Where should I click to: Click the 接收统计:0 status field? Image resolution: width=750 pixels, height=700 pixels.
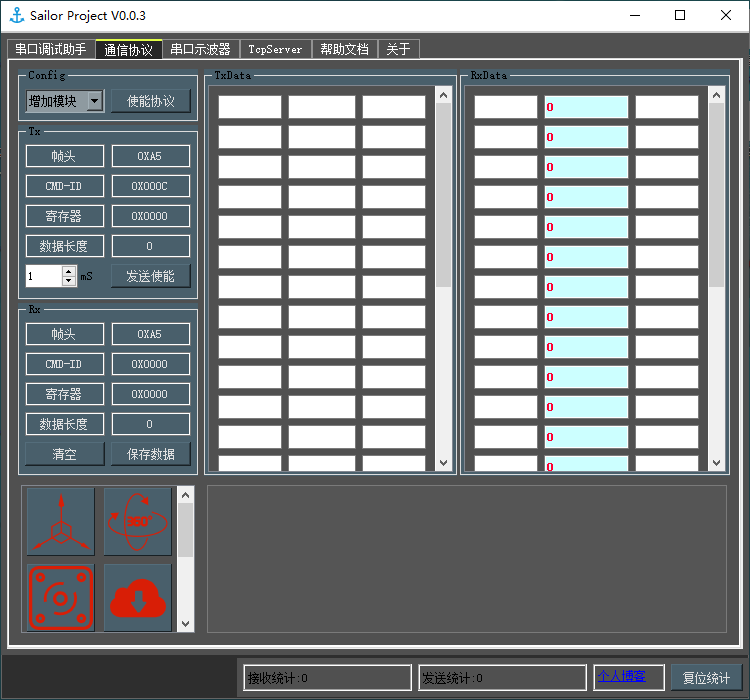[328, 678]
